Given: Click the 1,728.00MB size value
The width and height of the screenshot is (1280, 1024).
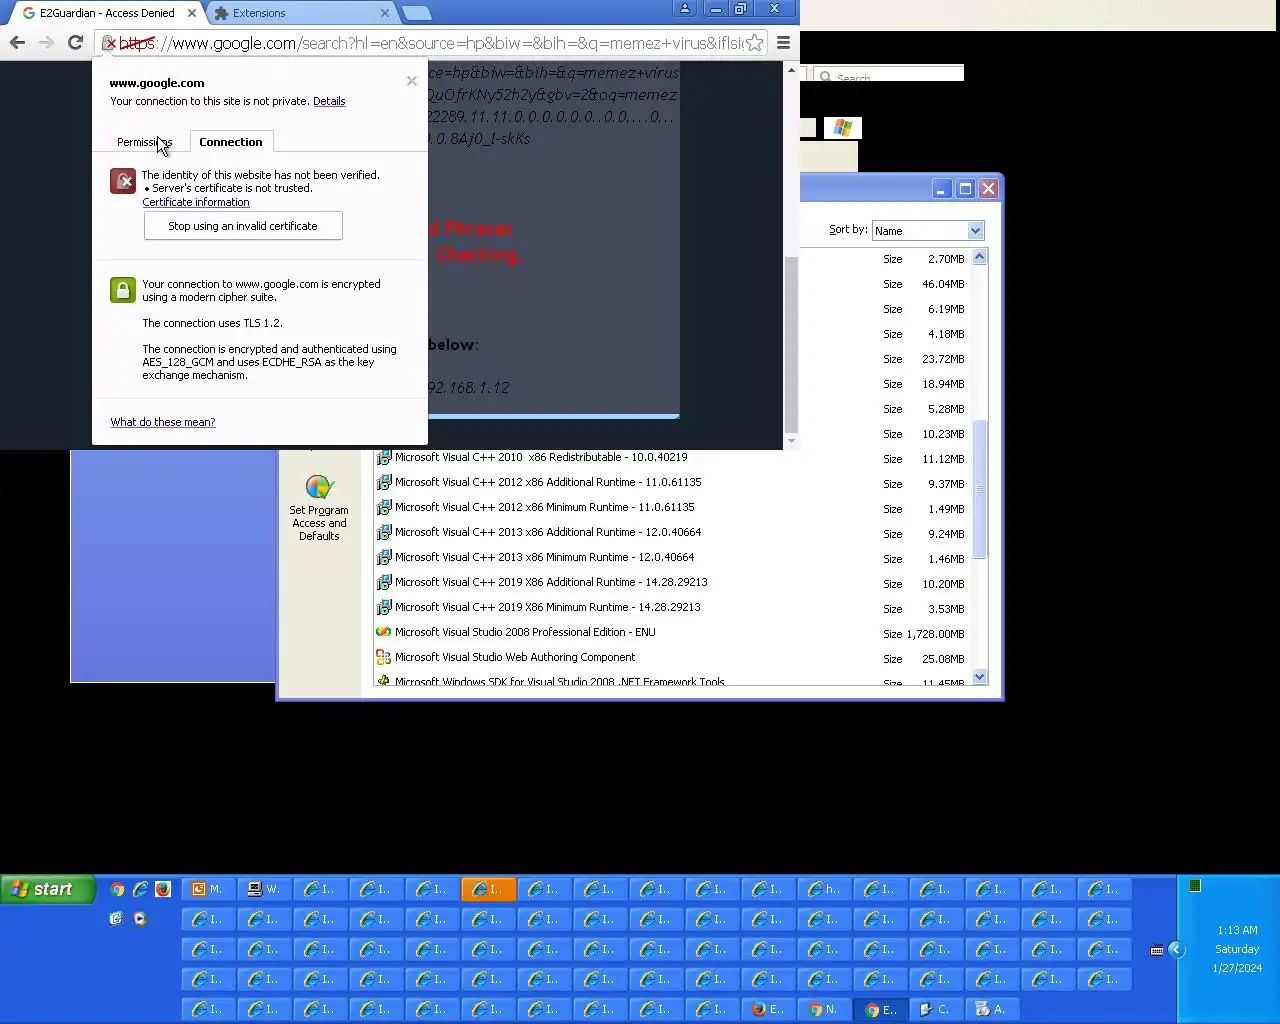Looking at the screenshot, I should (935, 634).
